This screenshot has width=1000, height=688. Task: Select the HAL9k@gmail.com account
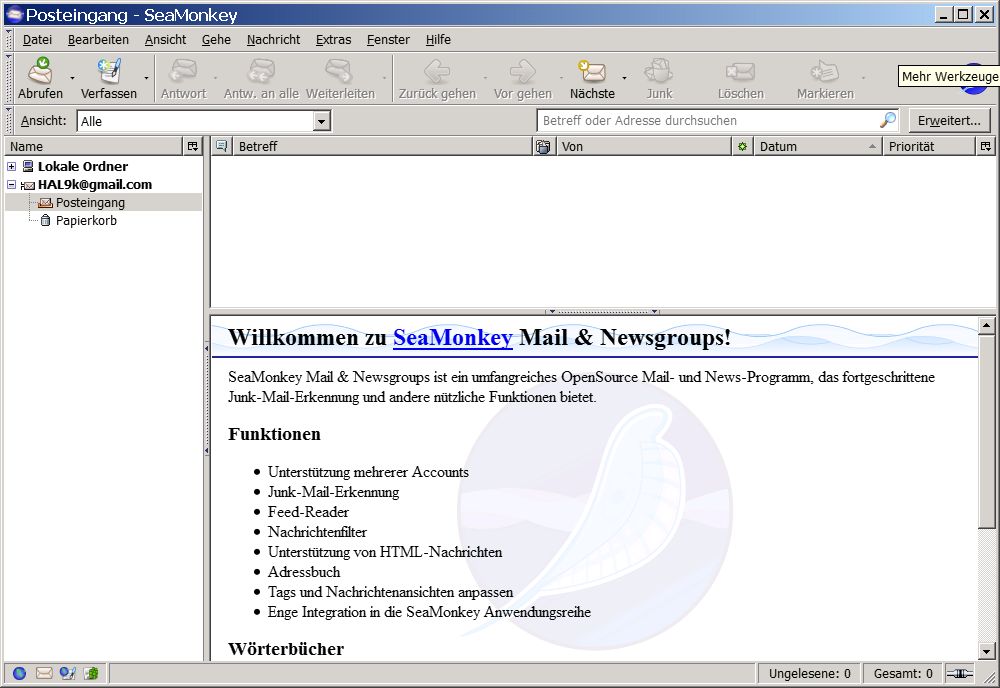95,184
